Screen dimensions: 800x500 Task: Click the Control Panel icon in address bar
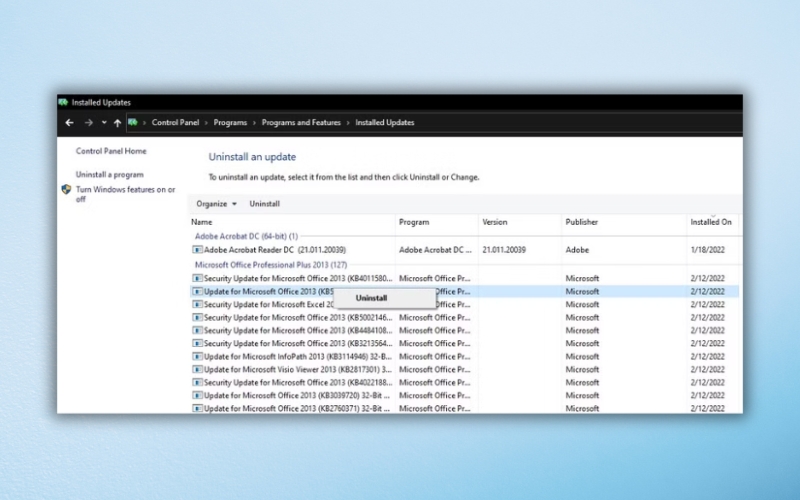pos(133,122)
